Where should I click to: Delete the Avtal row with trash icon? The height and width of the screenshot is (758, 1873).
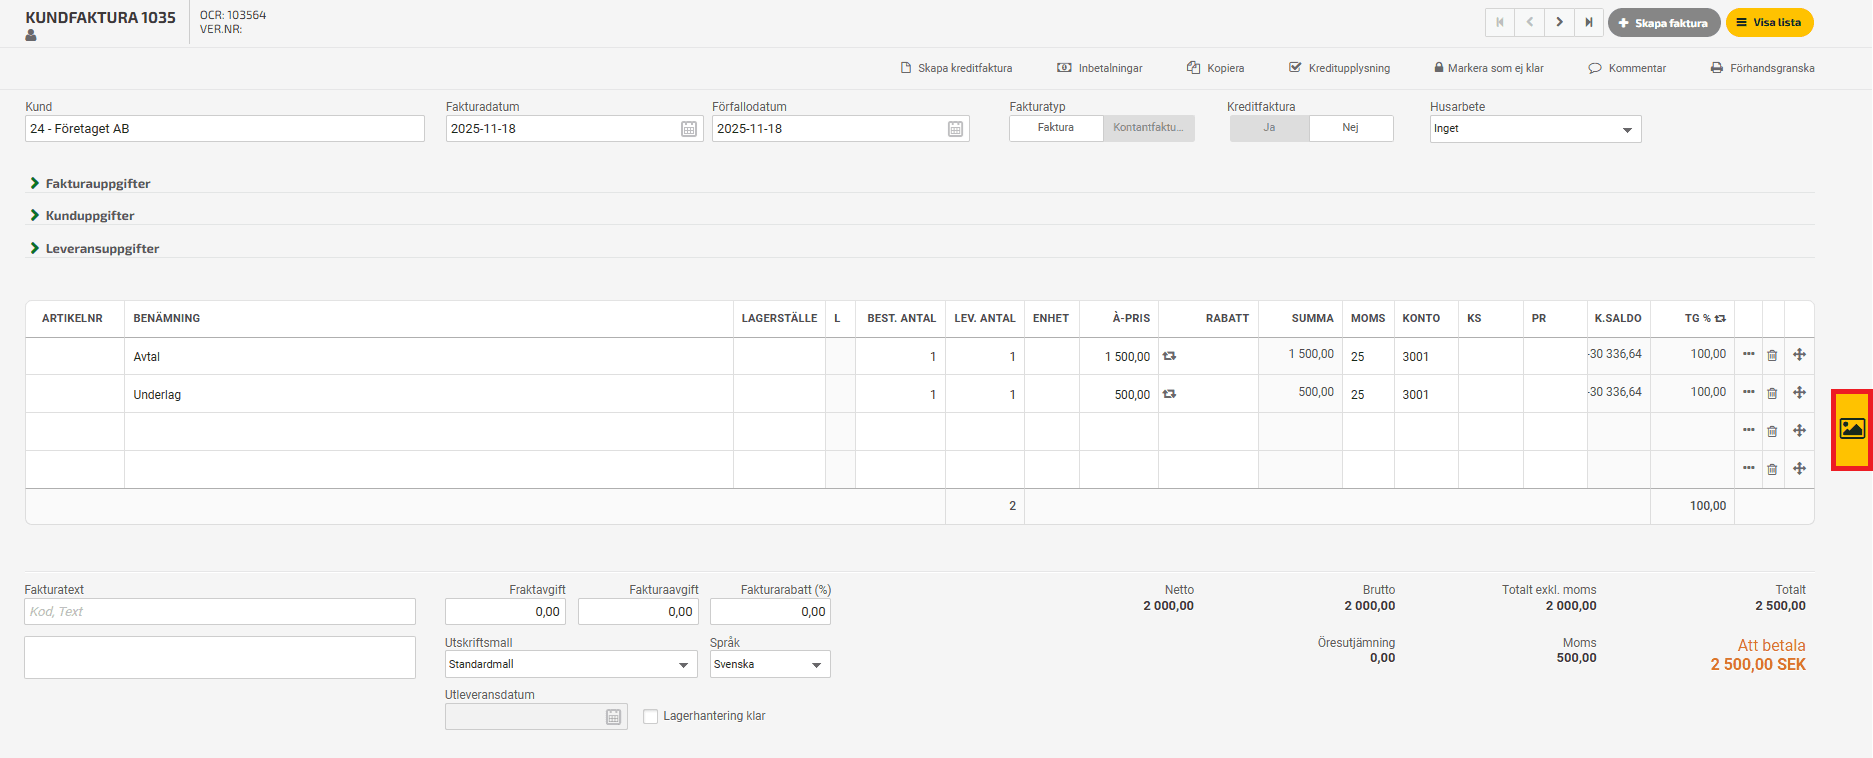(1772, 355)
